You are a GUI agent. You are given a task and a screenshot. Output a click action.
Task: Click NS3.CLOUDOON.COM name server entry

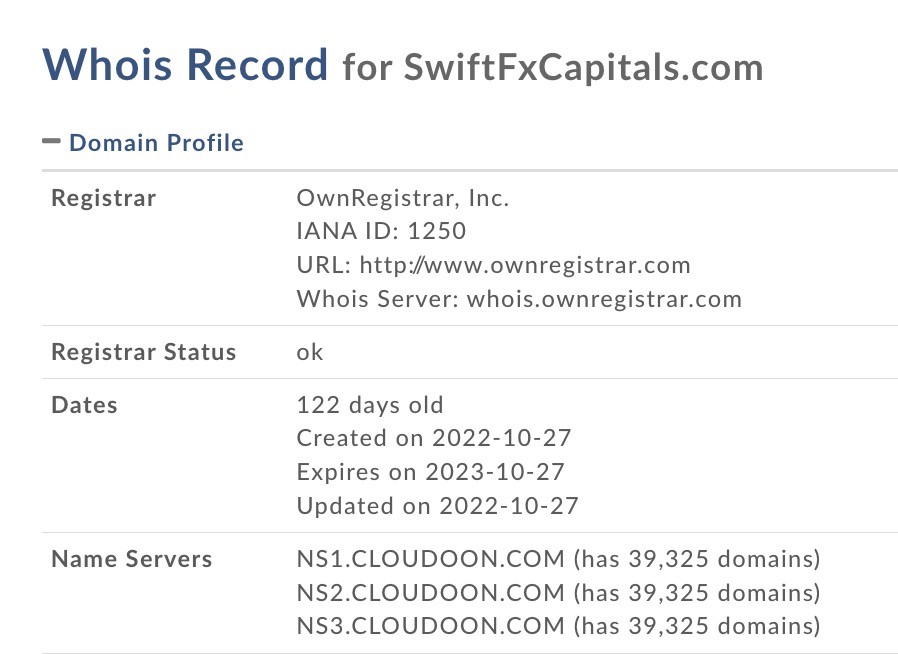(x=559, y=626)
